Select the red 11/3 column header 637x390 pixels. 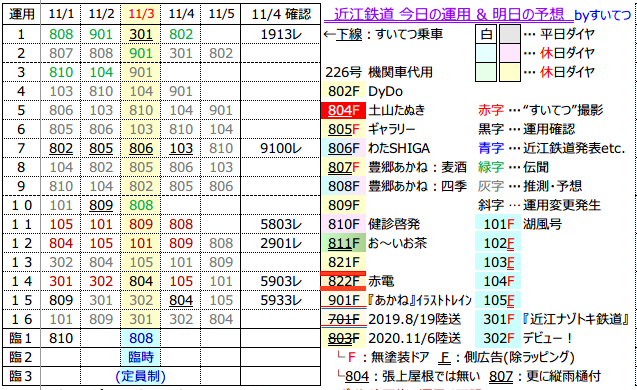pos(141,14)
